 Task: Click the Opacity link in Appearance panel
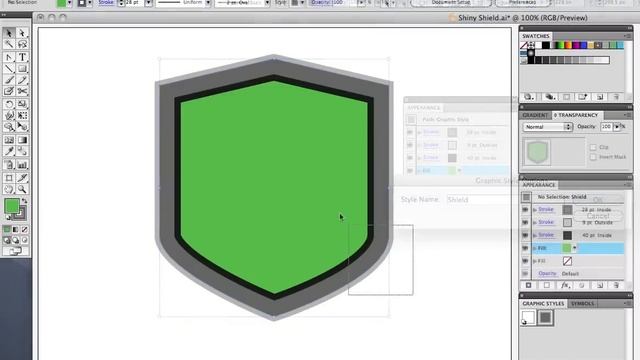[x=547, y=273]
